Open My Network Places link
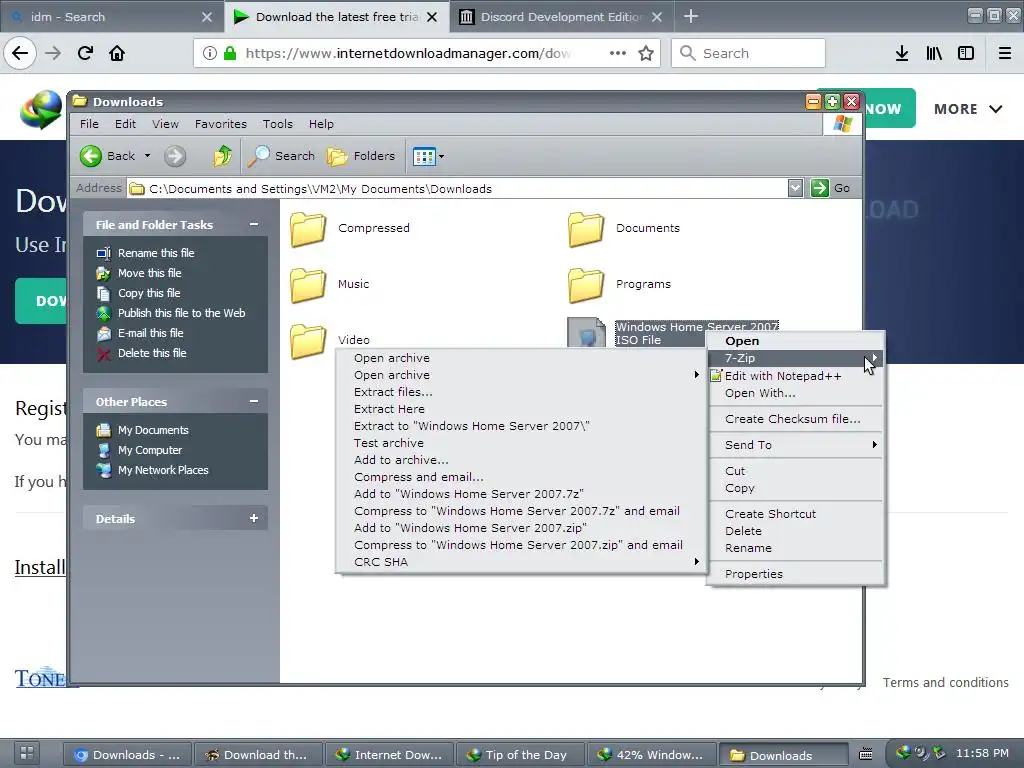Image resolution: width=1024 pixels, height=768 pixels. point(163,470)
